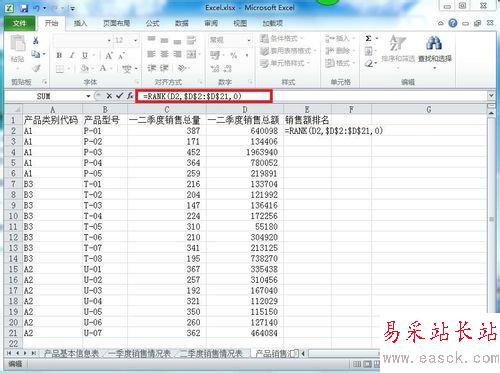Click the phonetic guide 变 icon
The width and height of the screenshot is (500, 373).
pos(127,69)
